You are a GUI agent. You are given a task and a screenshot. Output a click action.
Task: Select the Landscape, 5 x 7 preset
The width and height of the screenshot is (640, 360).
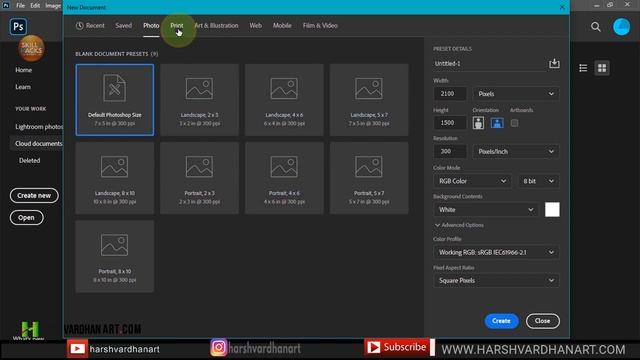(369, 100)
